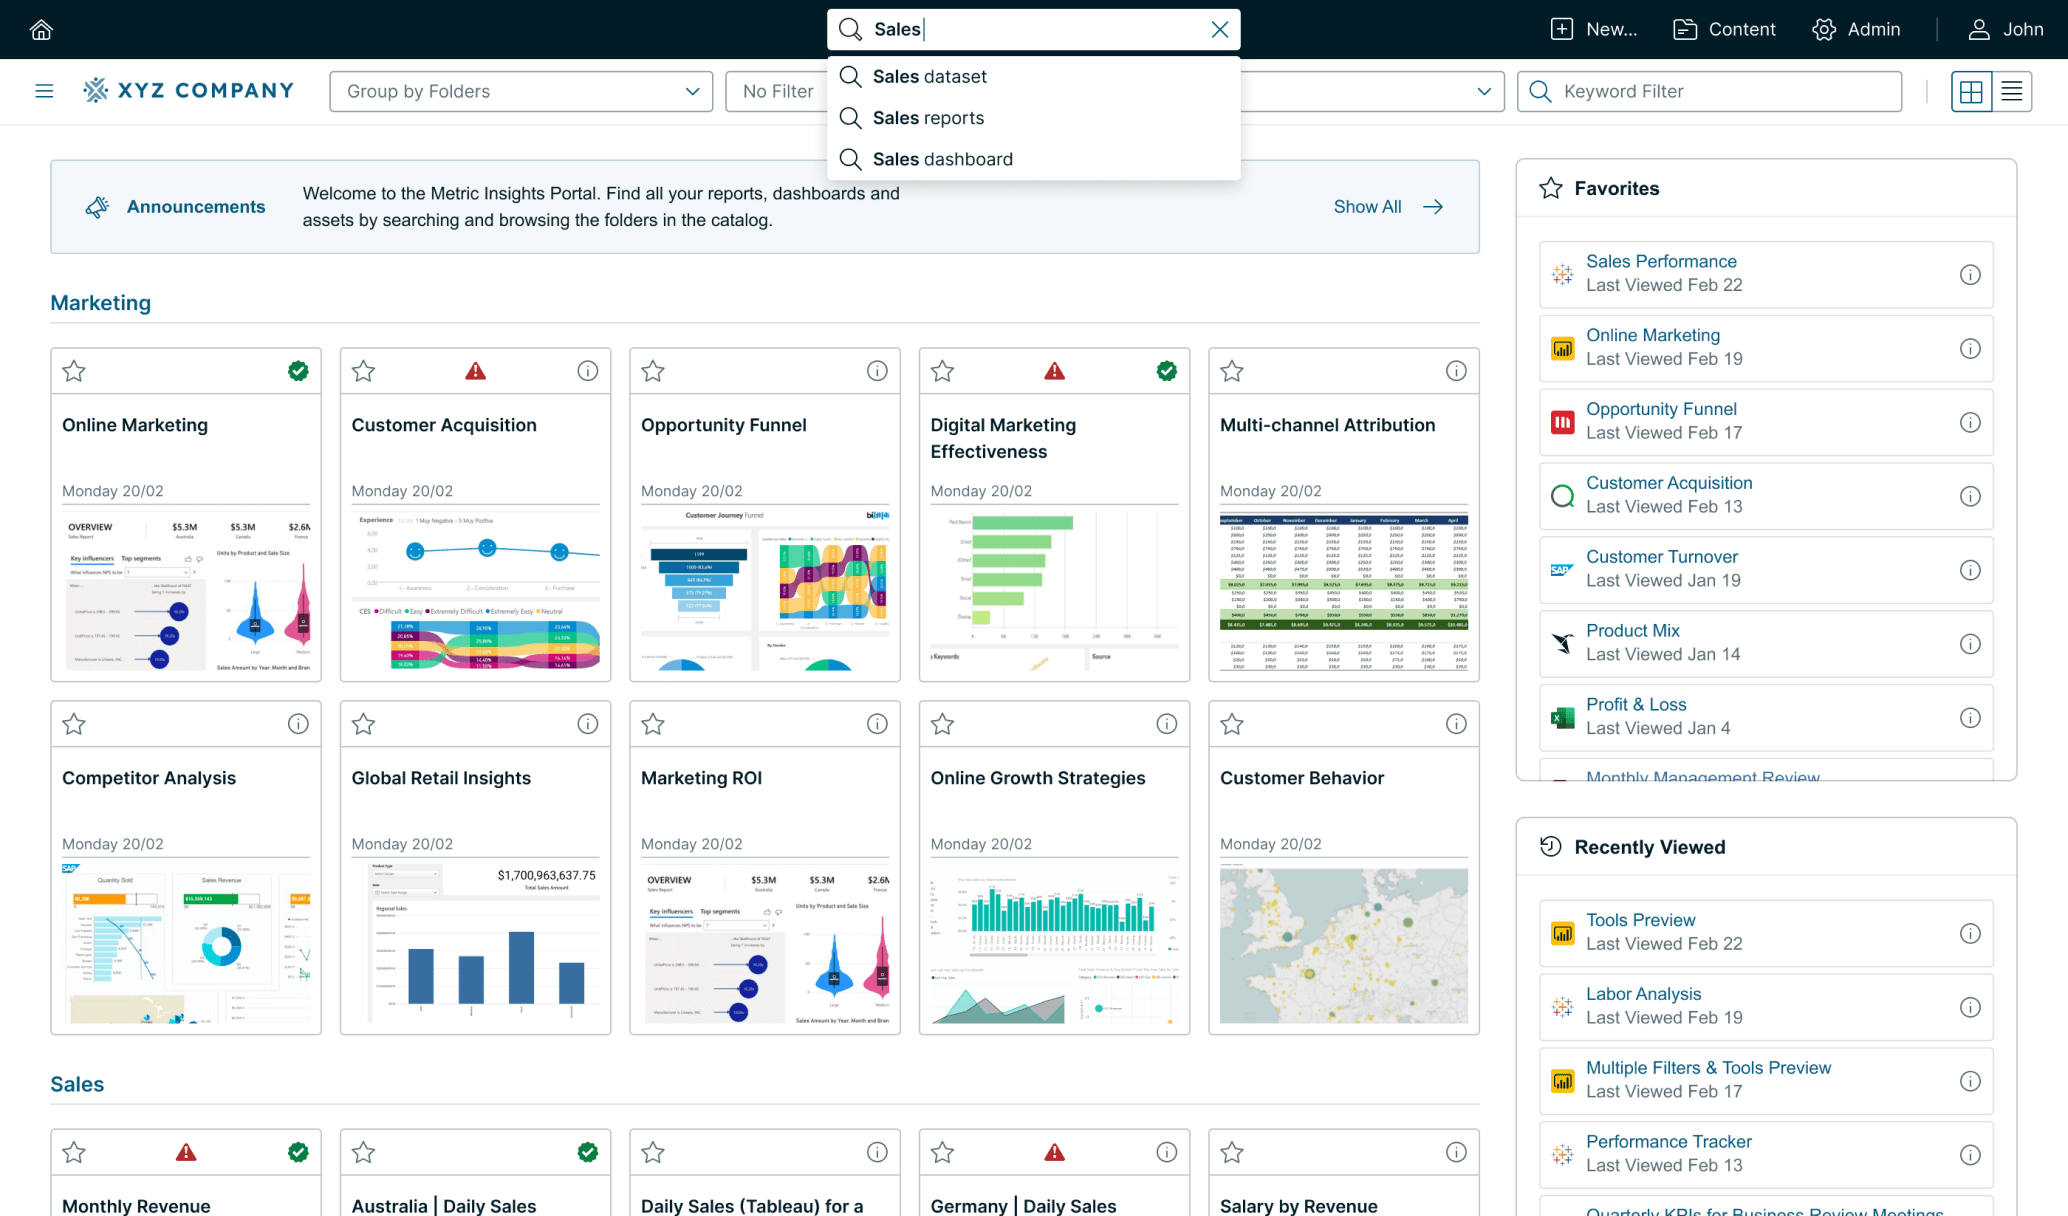This screenshot has height=1216, width=2068.
Task: Show info for Marketing ROI tile
Action: point(877,724)
